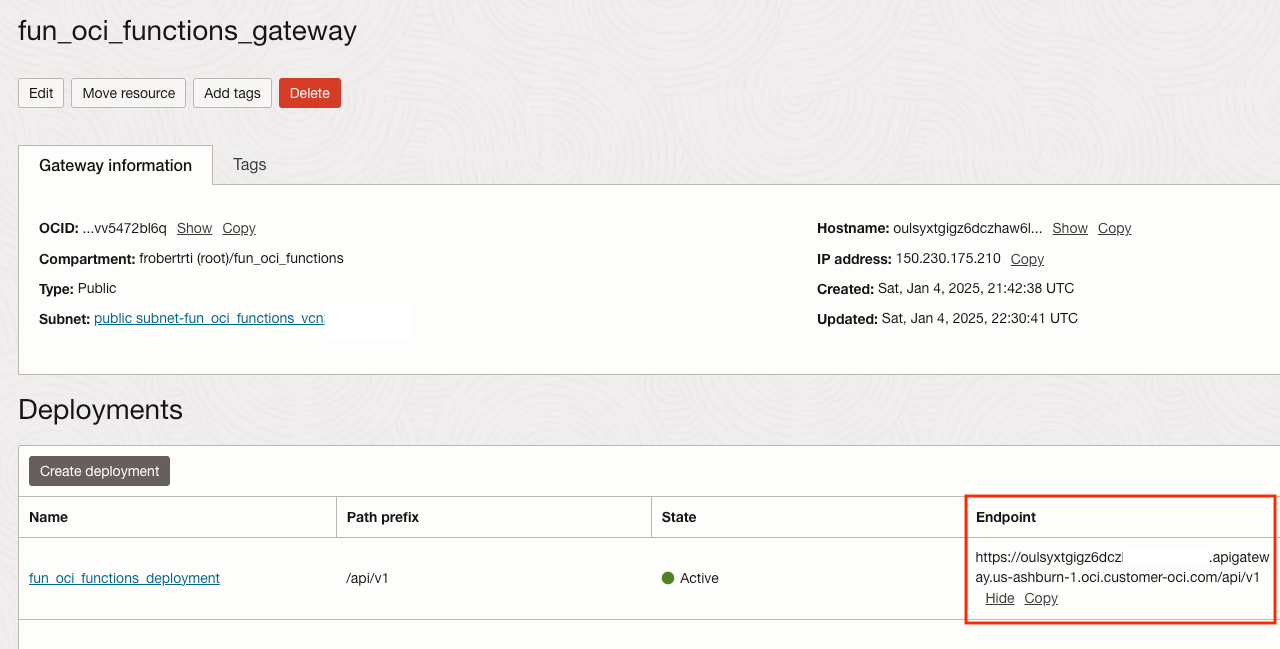Click Create deployment button

tap(99, 471)
